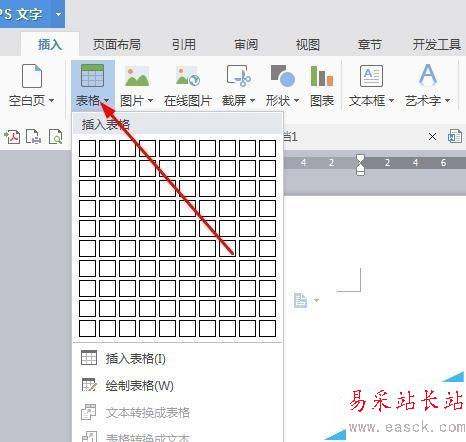466x442 pixels.
Task: Click the 图表 label button
Action: [x=322, y=100]
